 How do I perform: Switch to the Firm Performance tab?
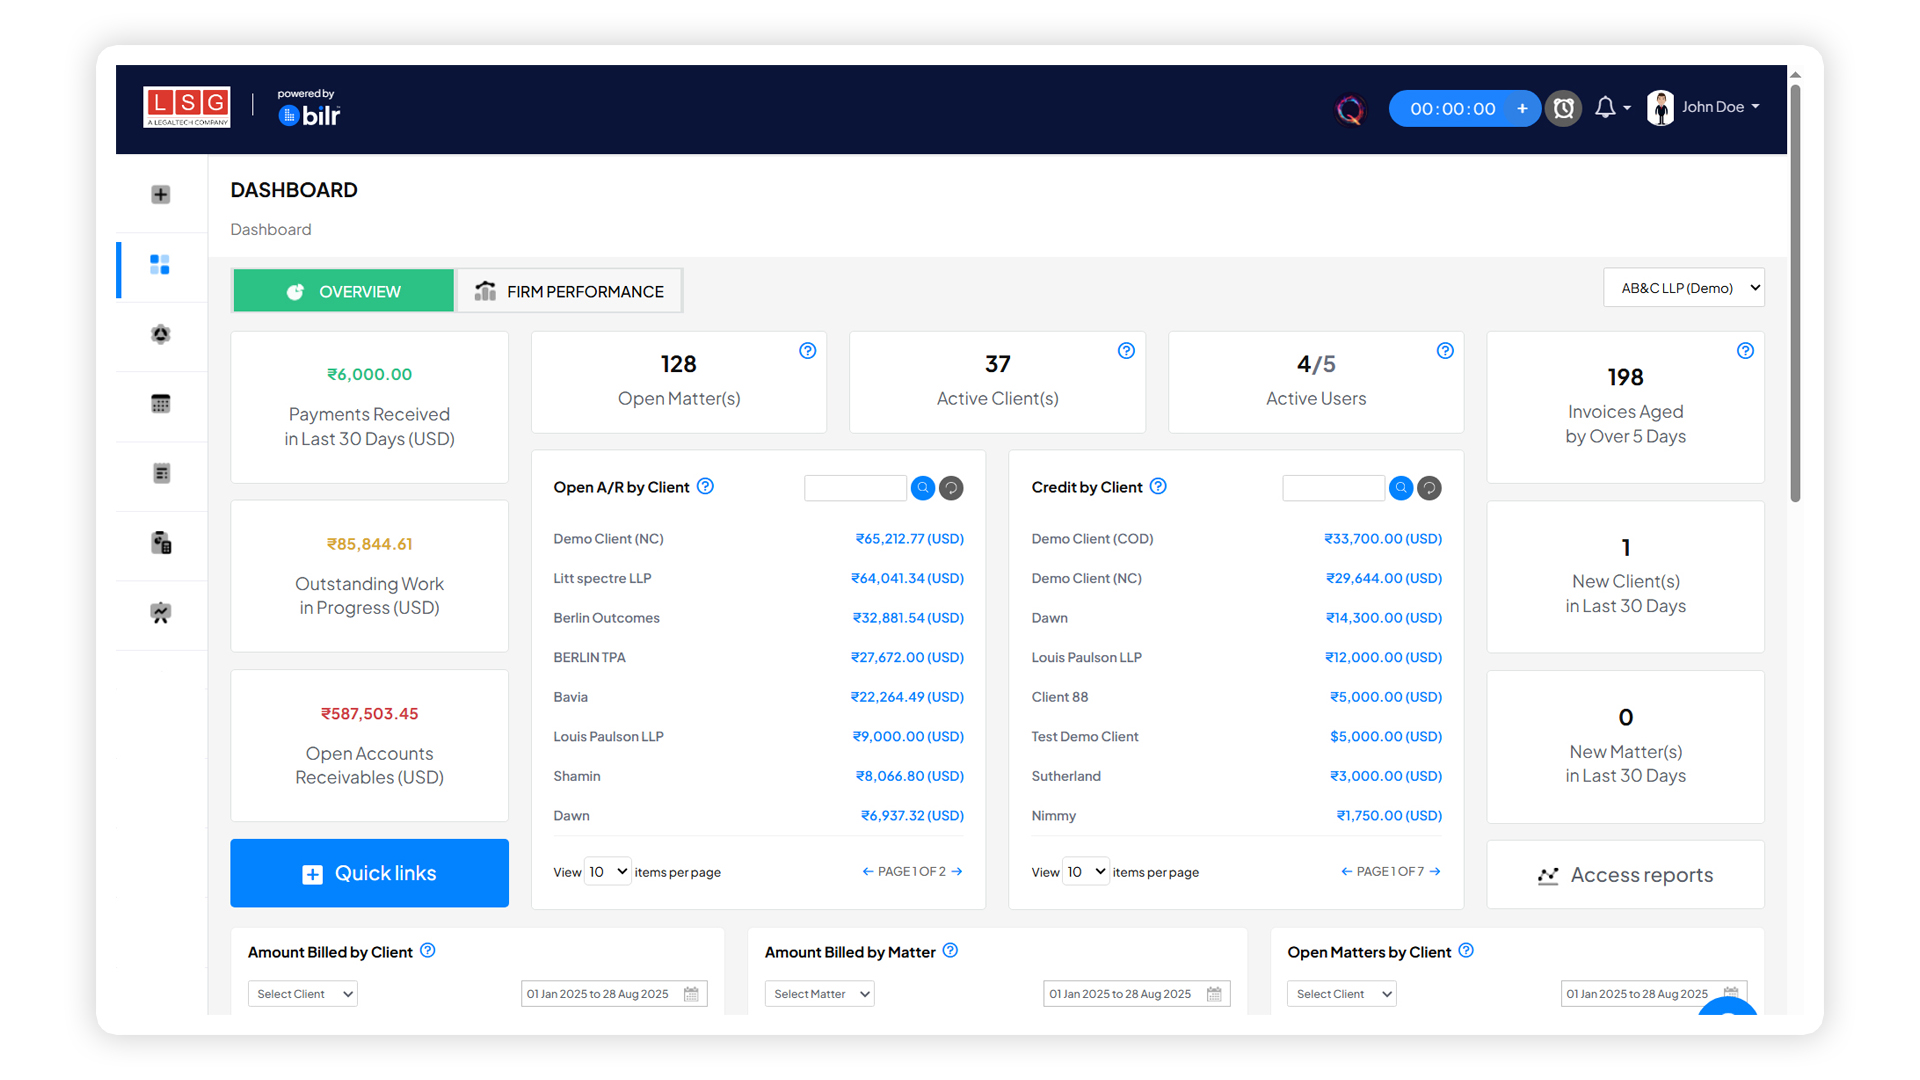(569, 291)
